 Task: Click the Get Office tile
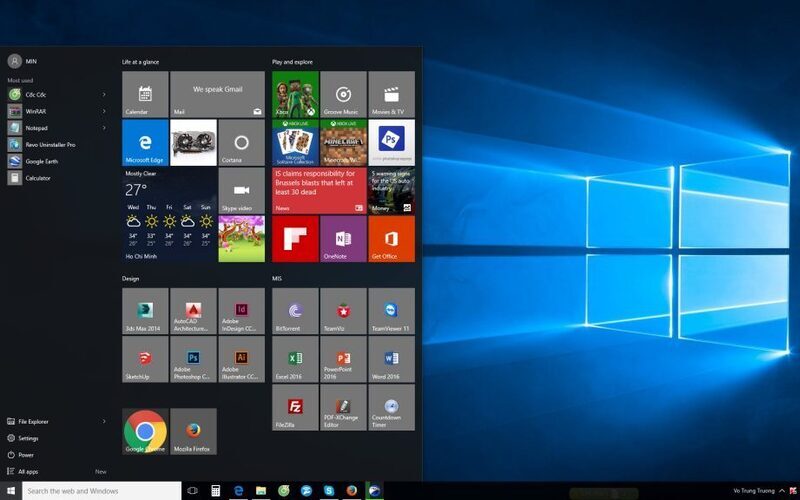[391, 239]
